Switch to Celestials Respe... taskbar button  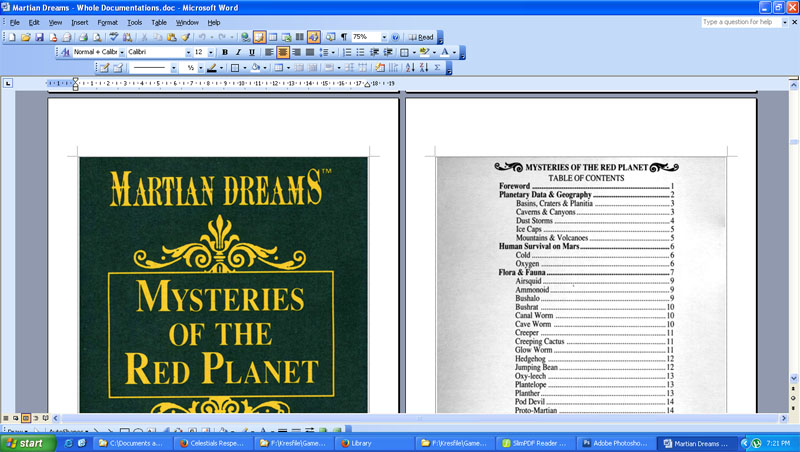coord(215,443)
